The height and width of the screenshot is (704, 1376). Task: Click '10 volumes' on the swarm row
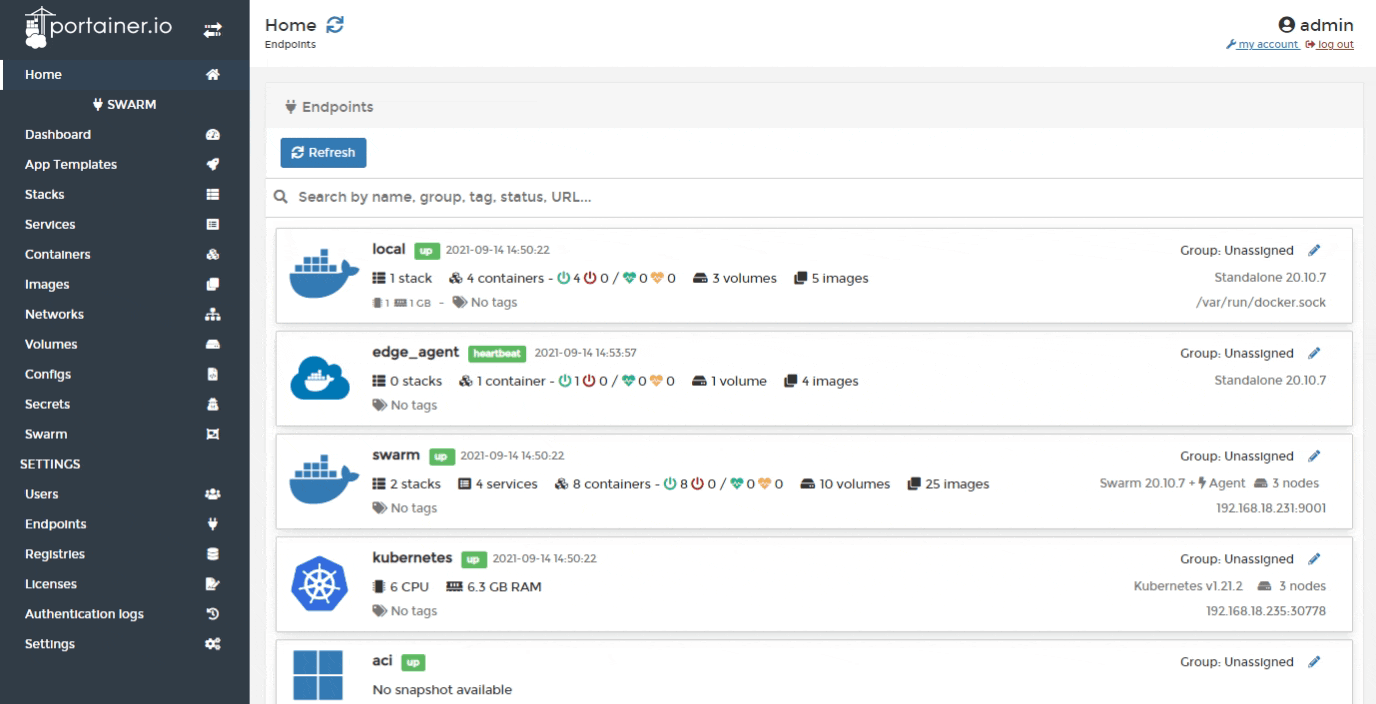846,484
